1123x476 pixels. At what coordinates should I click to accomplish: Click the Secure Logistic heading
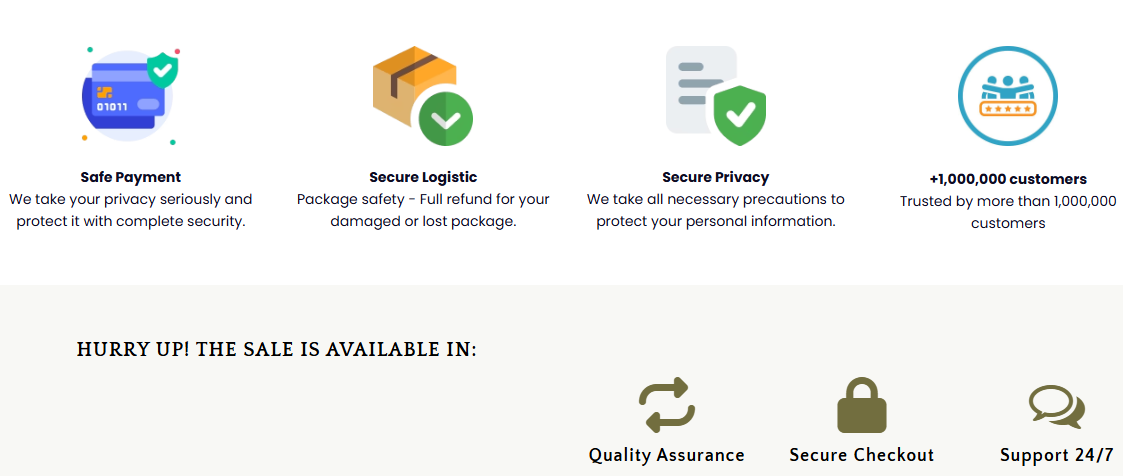click(x=423, y=177)
